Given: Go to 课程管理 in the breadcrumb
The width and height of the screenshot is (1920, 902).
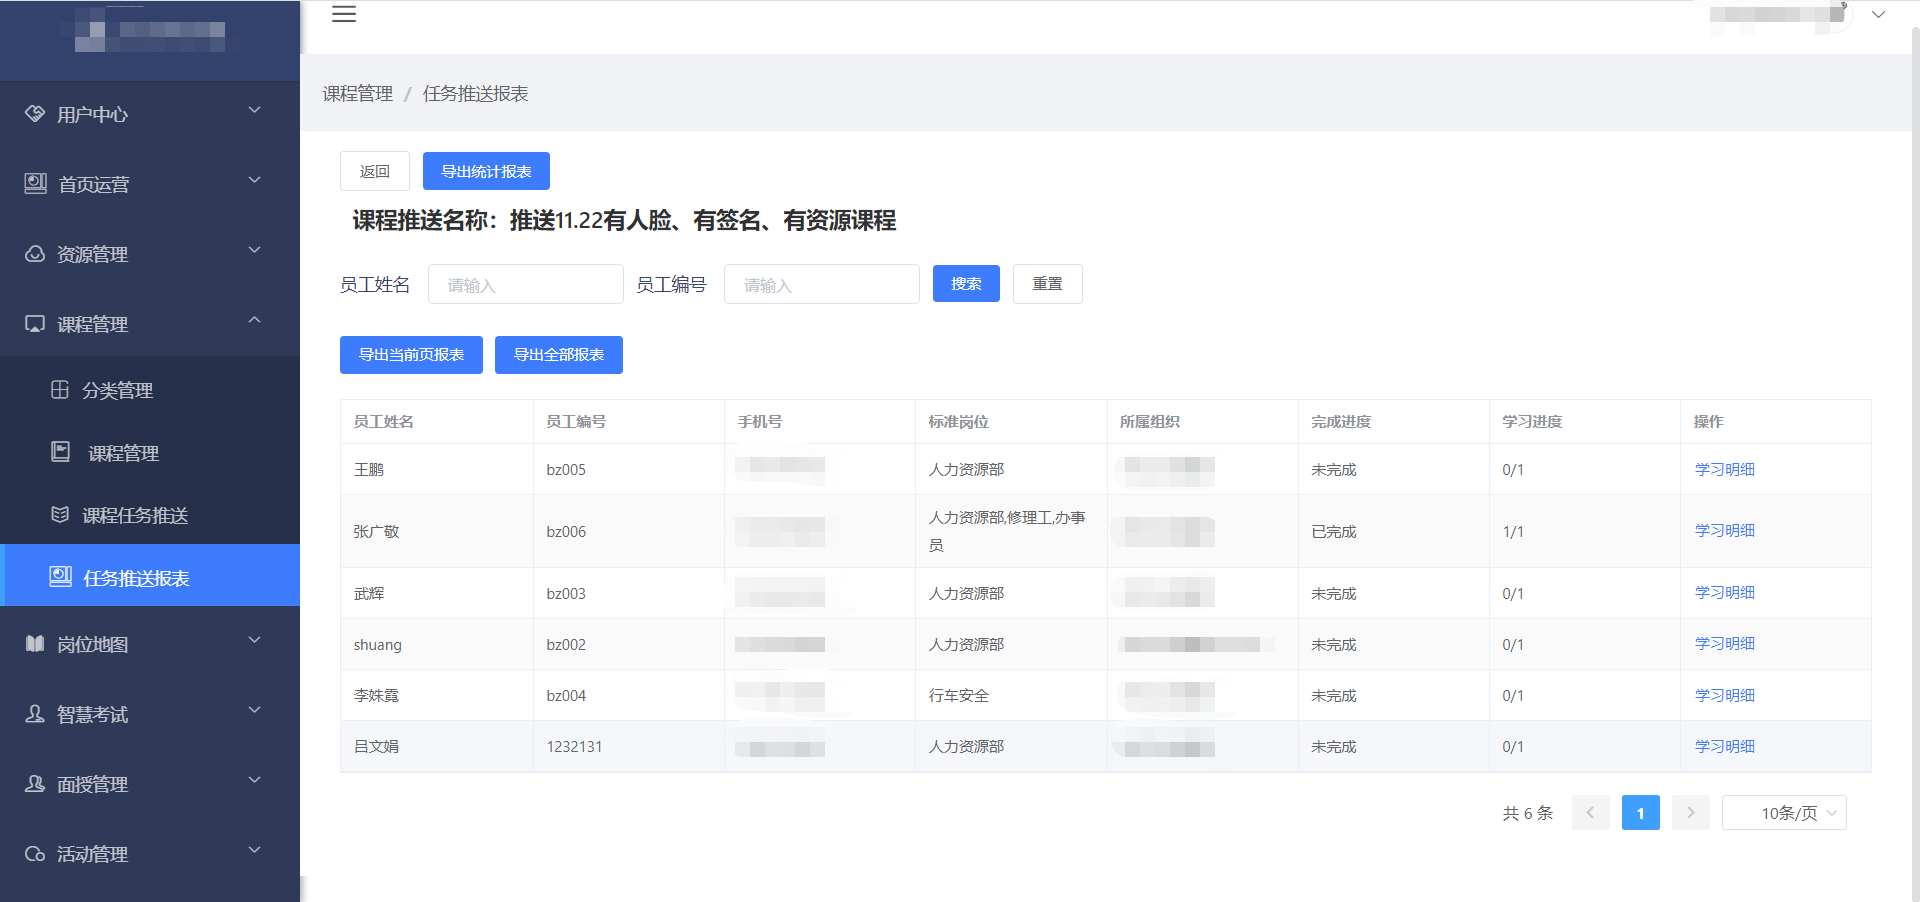Looking at the screenshot, I should pyautogui.click(x=357, y=93).
